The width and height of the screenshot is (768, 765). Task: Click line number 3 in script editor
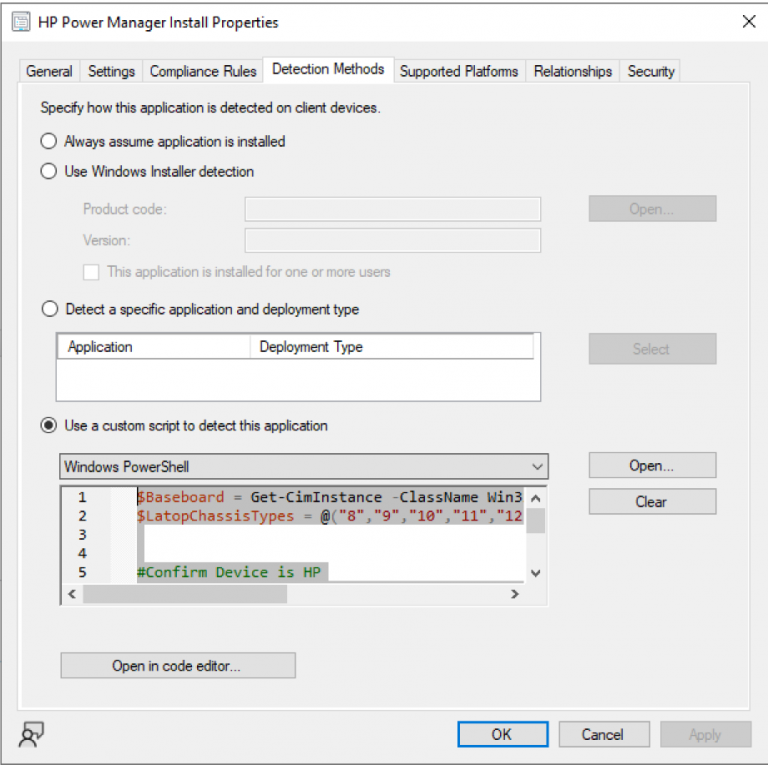(x=82, y=534)
